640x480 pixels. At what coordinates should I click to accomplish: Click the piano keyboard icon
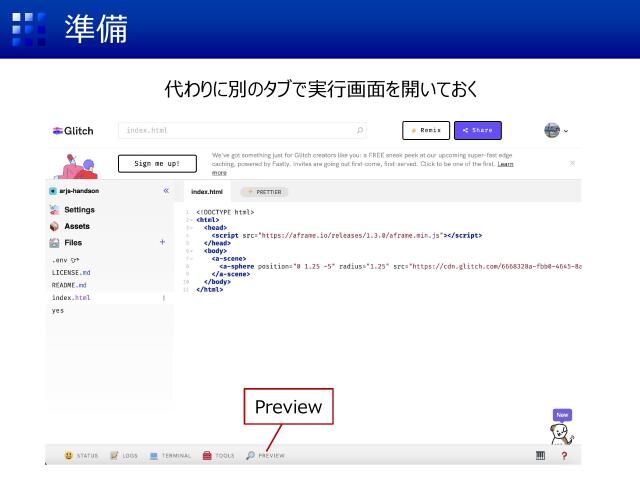tap(541, 455)
